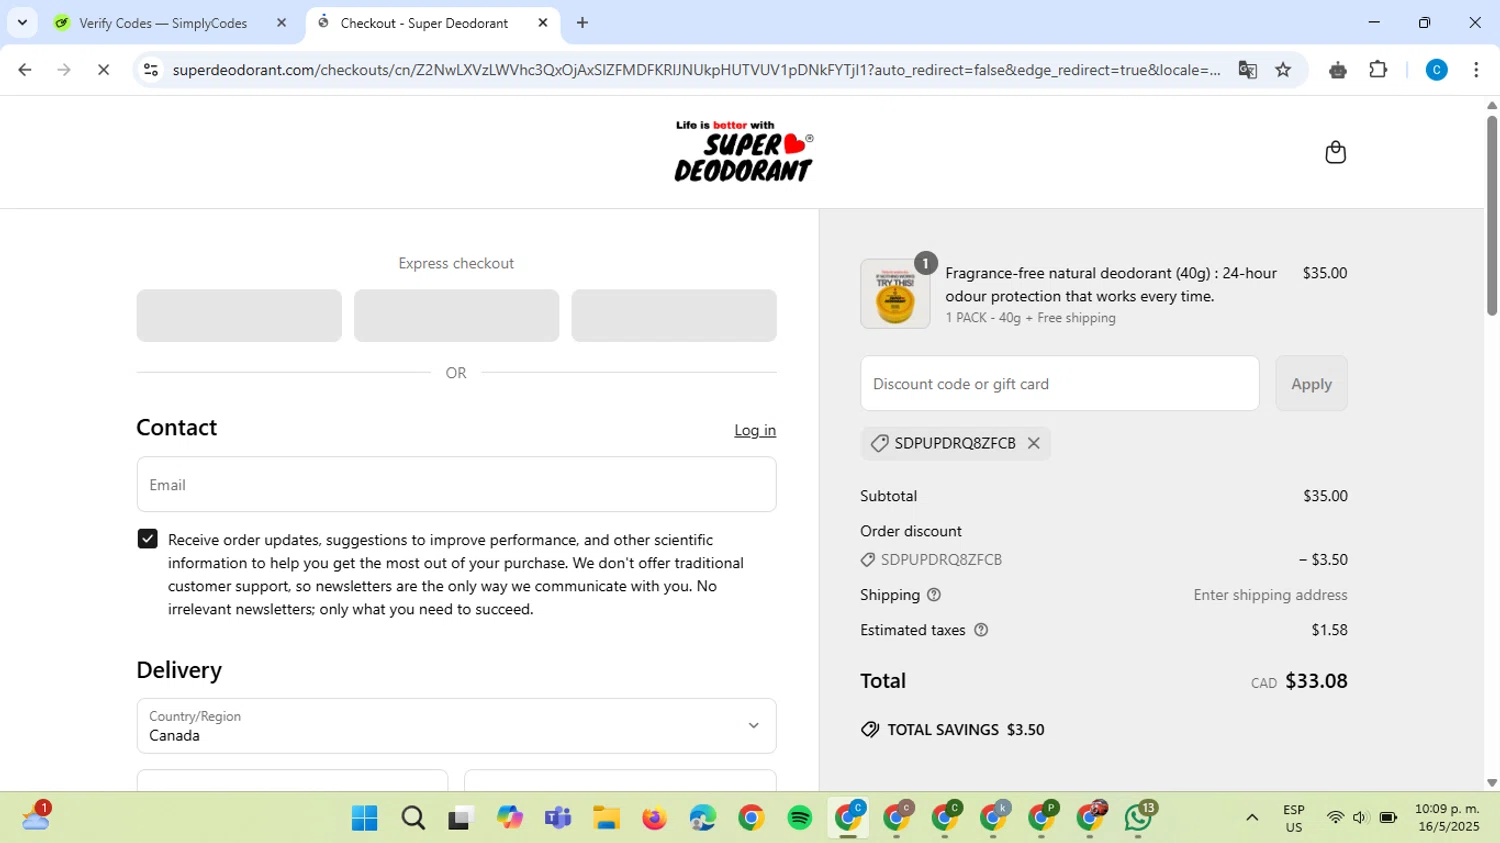Open the weather widget on taskbar

coord(36,817)
